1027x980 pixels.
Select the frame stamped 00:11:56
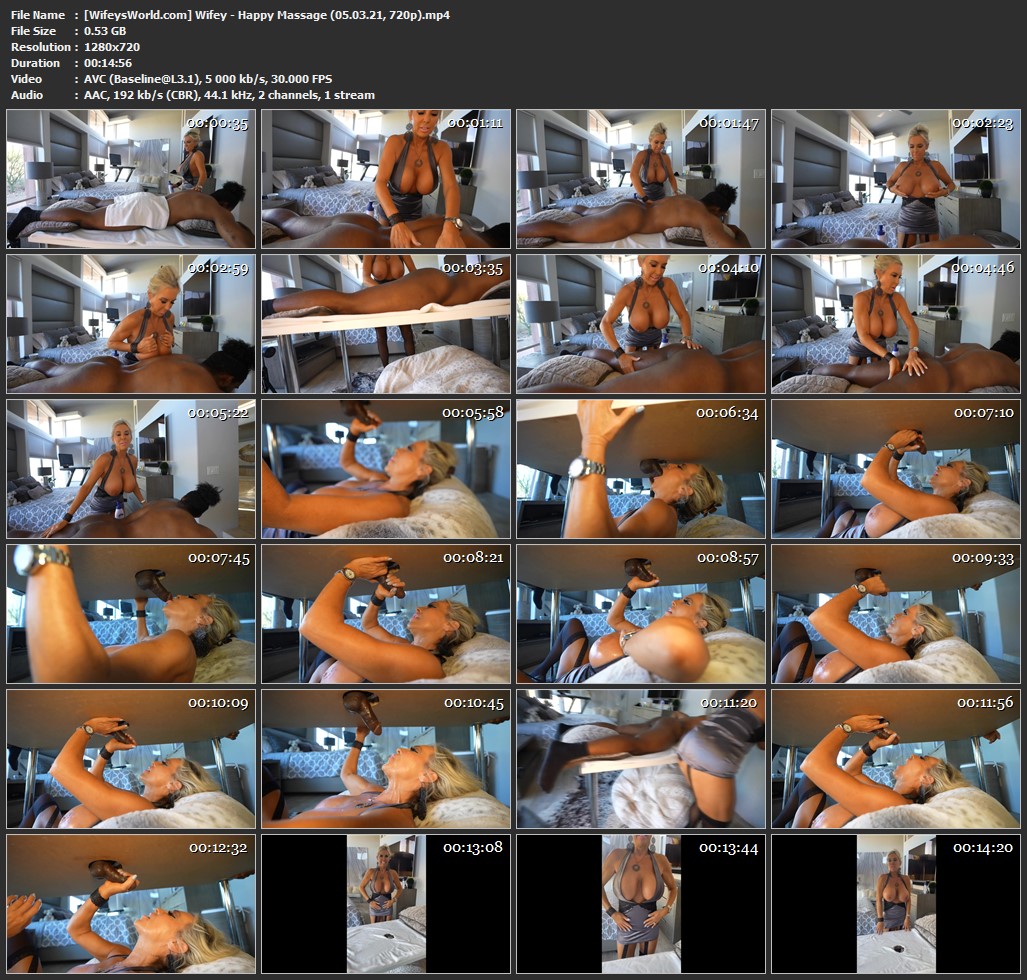[896, 759]
